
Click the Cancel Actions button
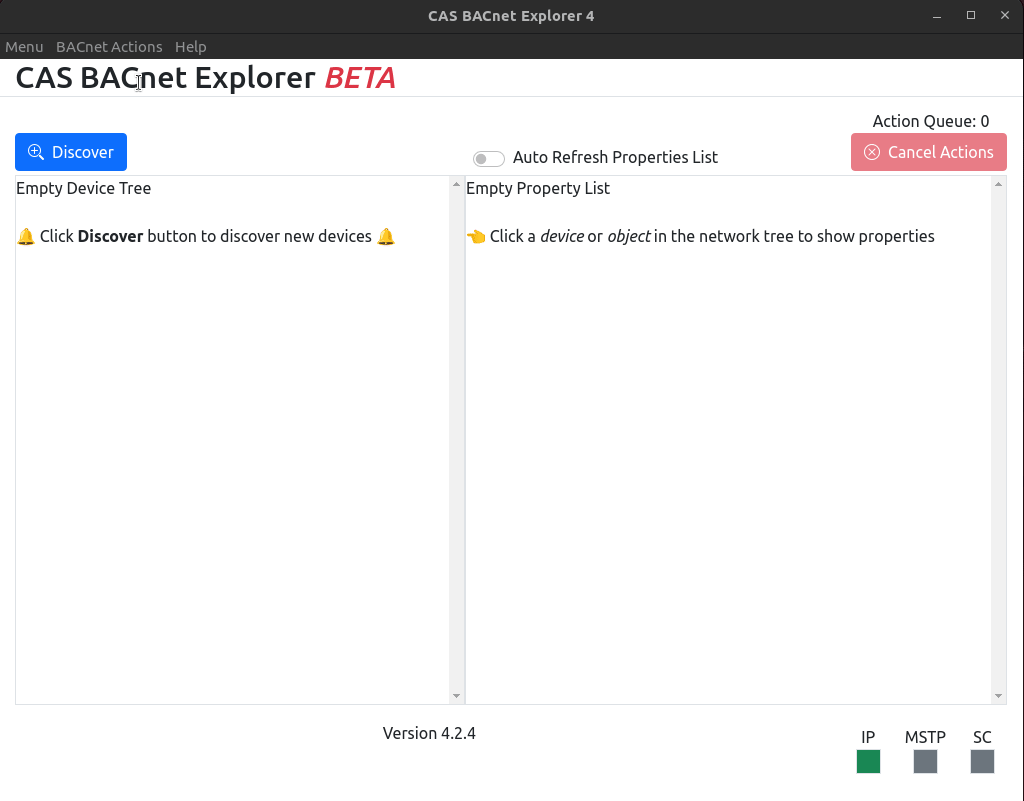coord(928,152)
